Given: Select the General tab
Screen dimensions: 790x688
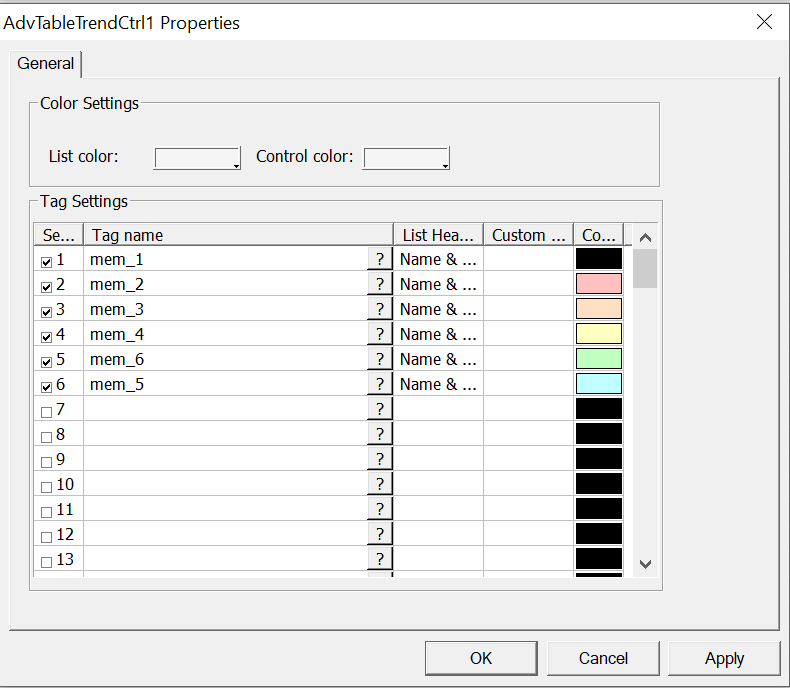Looking at the screenshot, I should point(45,63).
